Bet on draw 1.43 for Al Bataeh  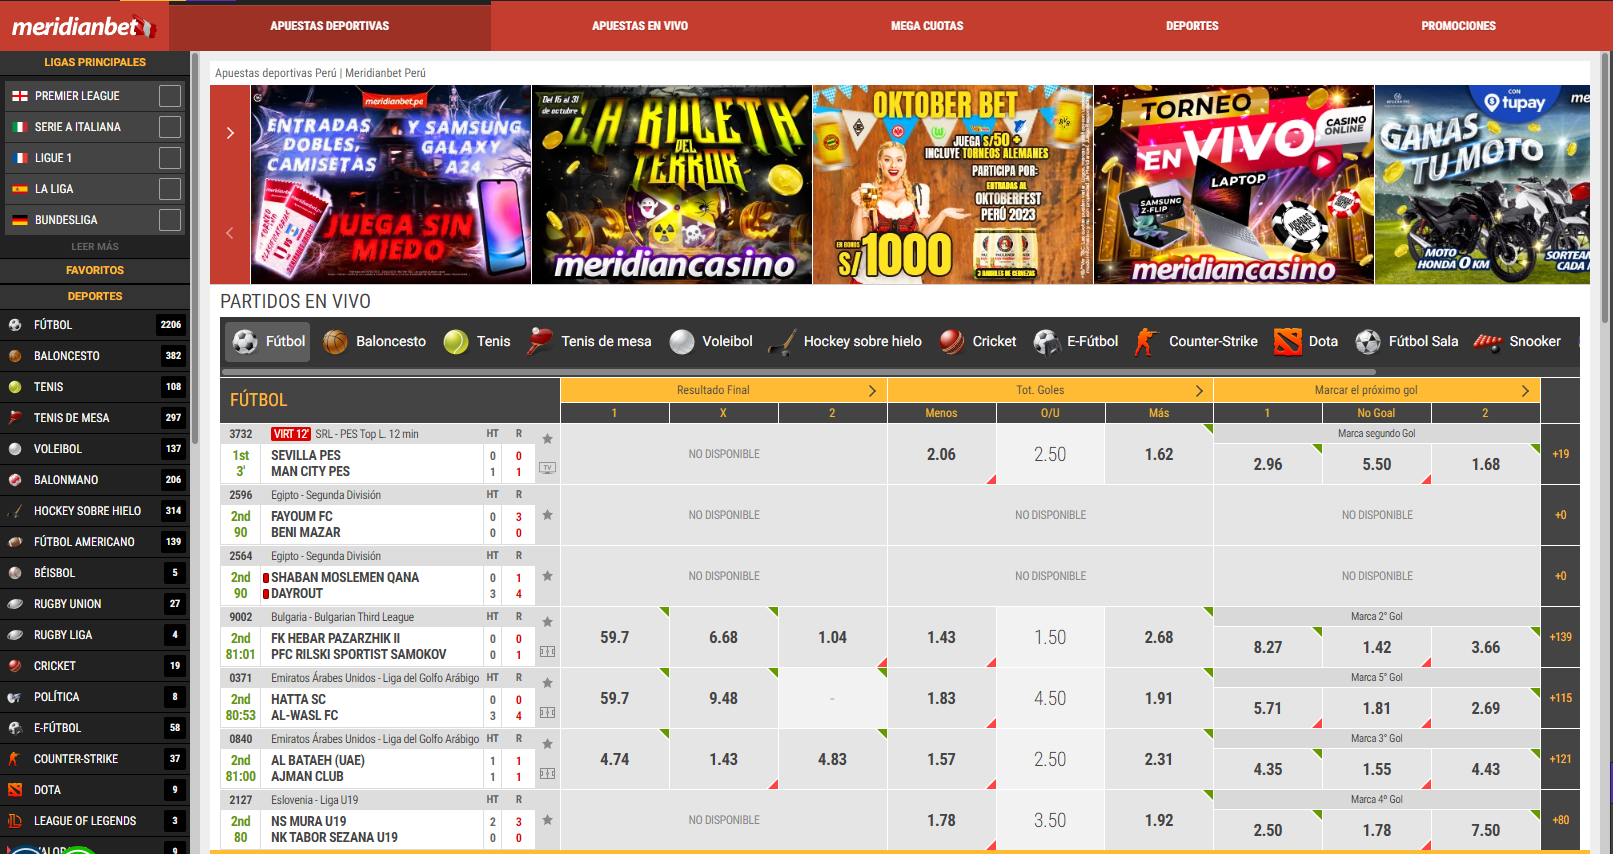pyautogui.click(x=723, y=759)
